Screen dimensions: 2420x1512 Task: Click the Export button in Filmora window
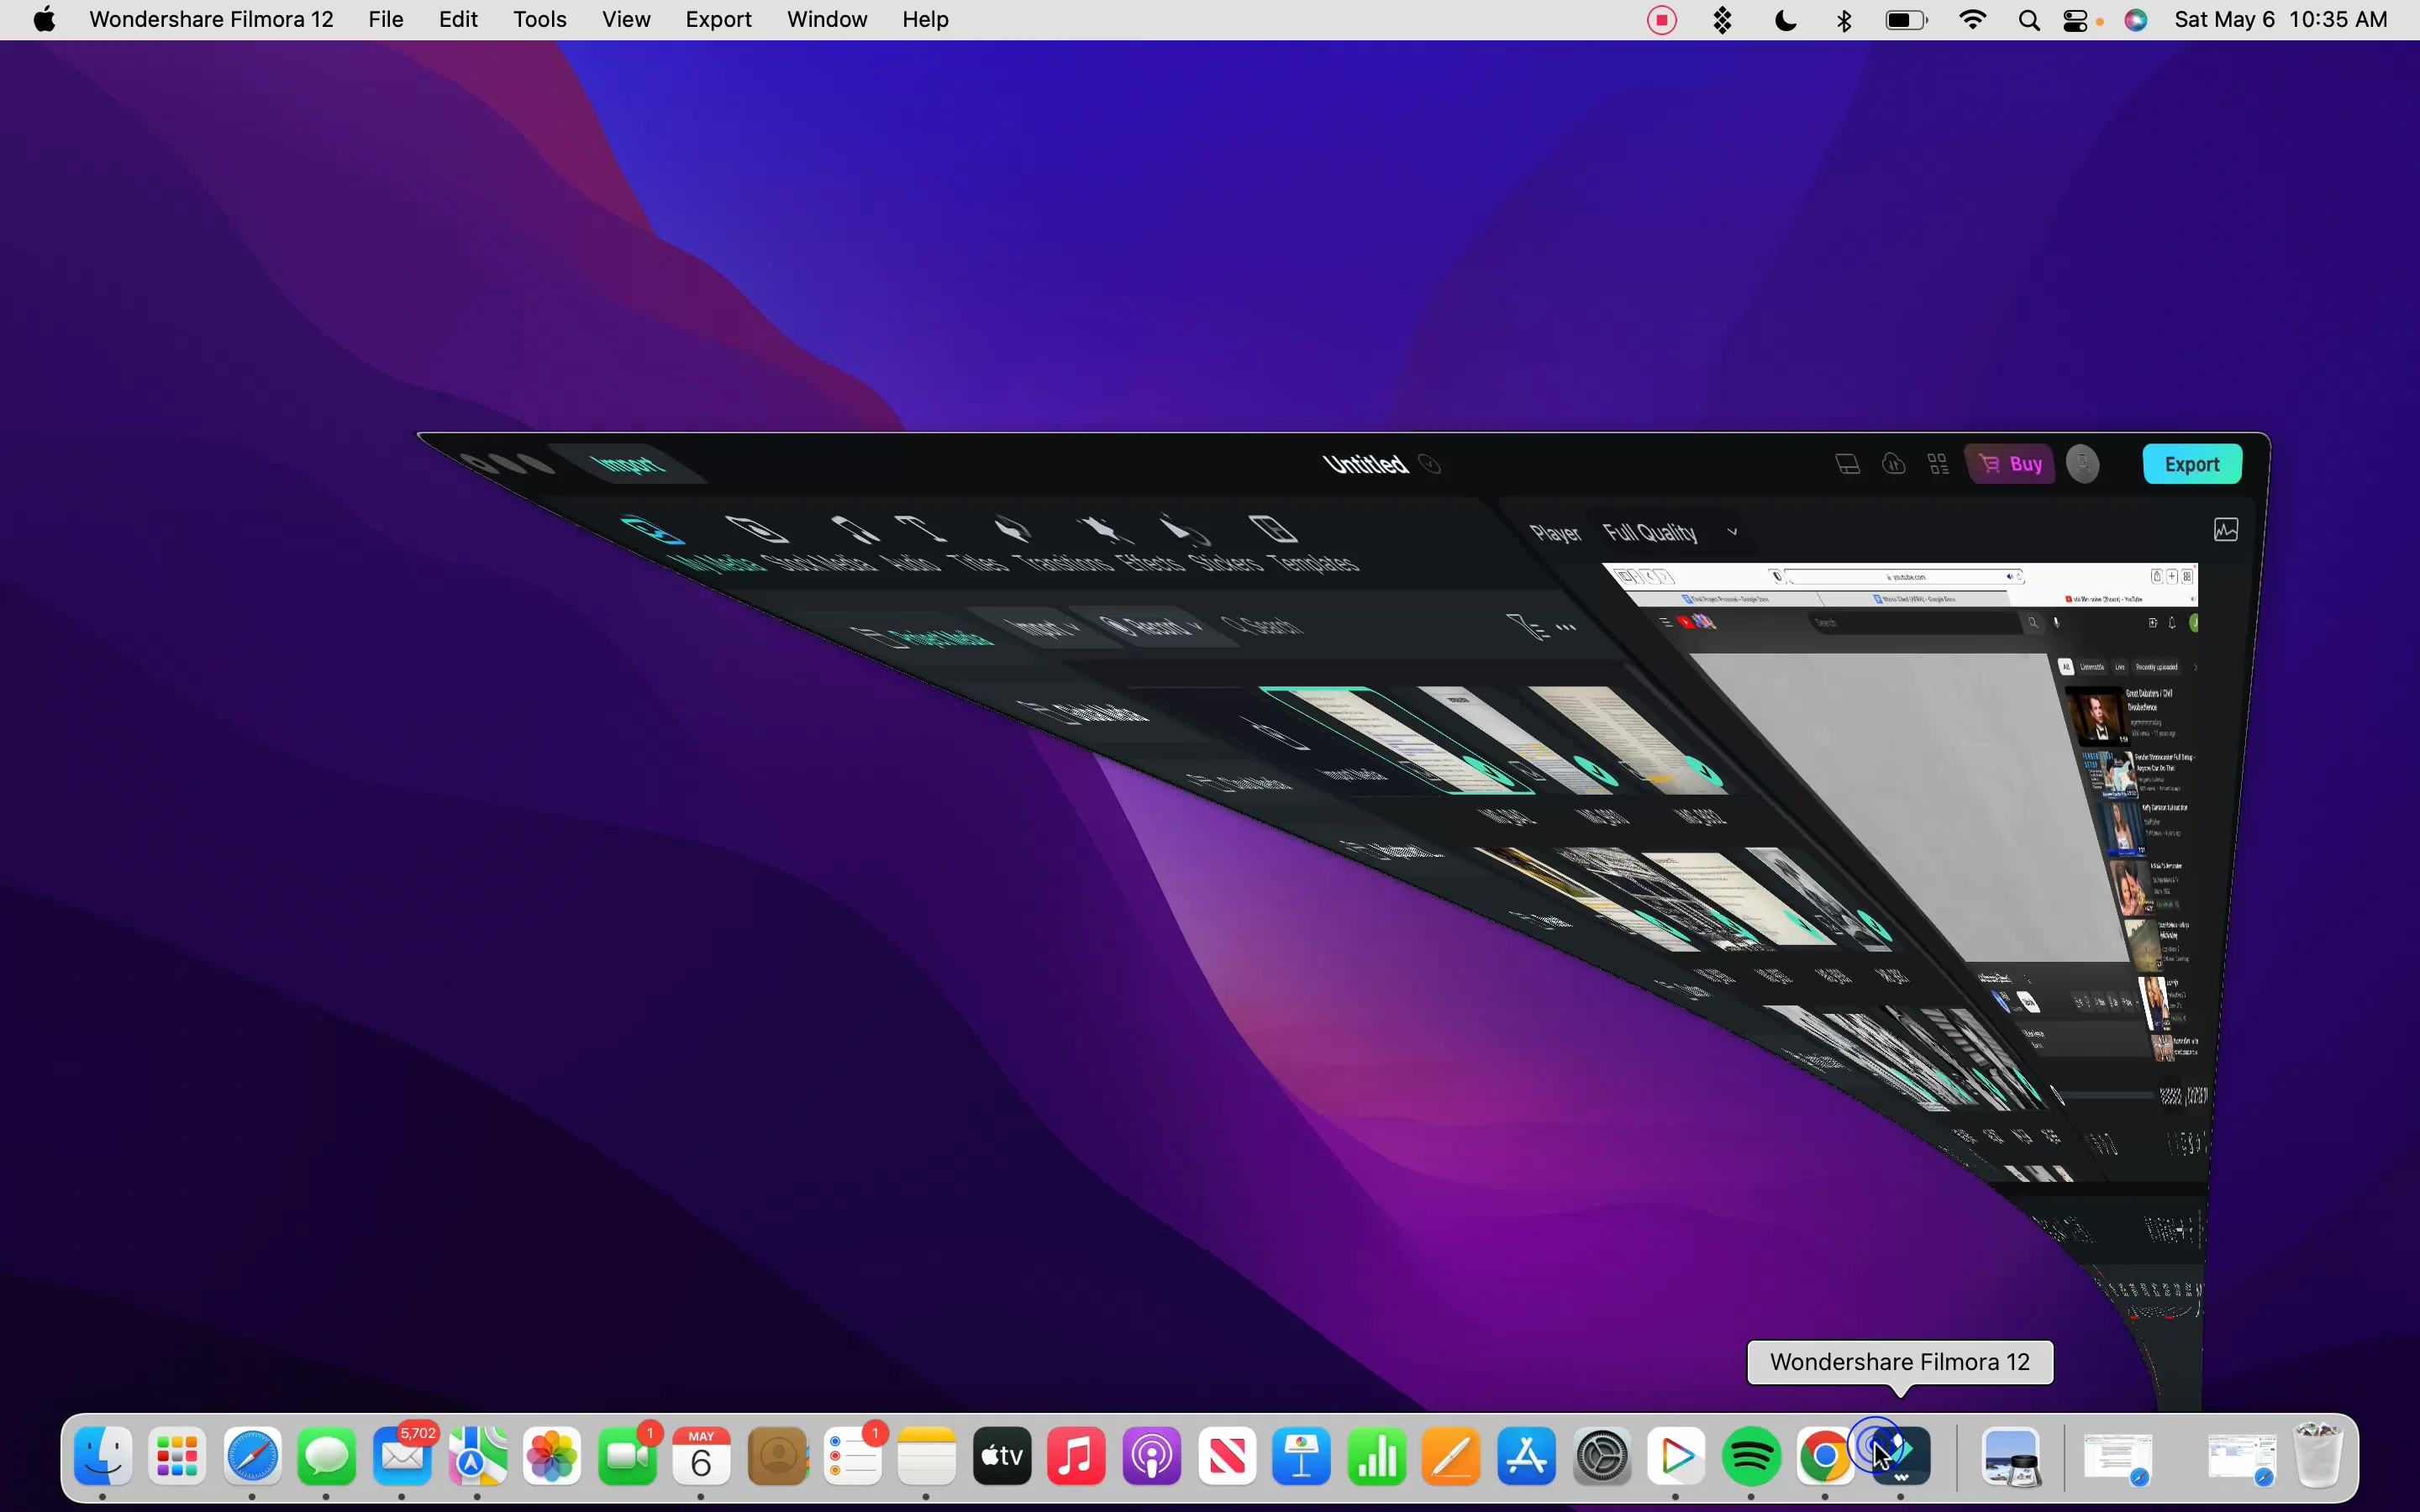(x=2192, y=464)
